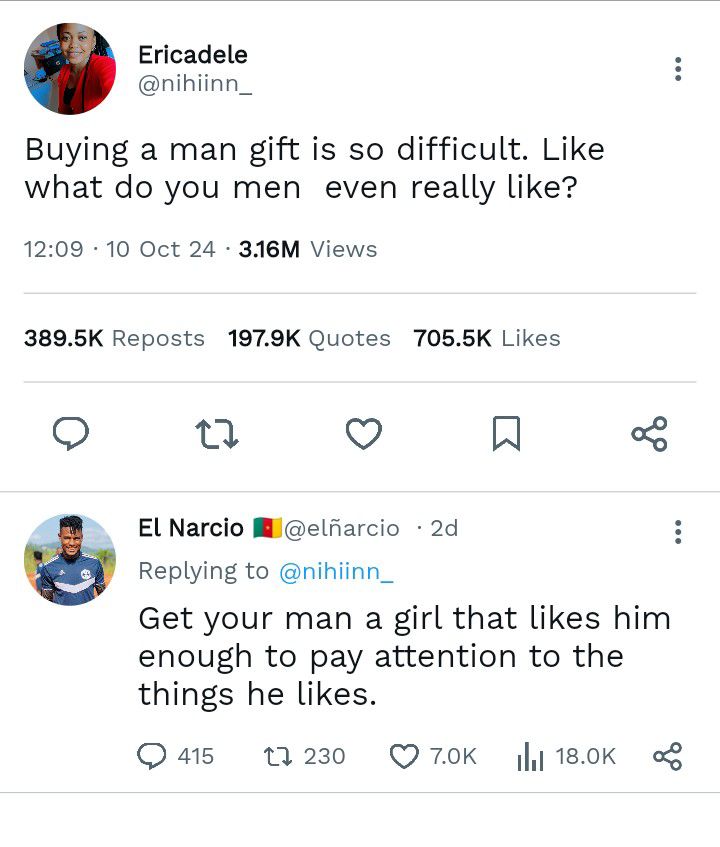Click the @nihiinn_ mention link in reply
The height and width of the screenshot is (847, 720).
(336, 572)
